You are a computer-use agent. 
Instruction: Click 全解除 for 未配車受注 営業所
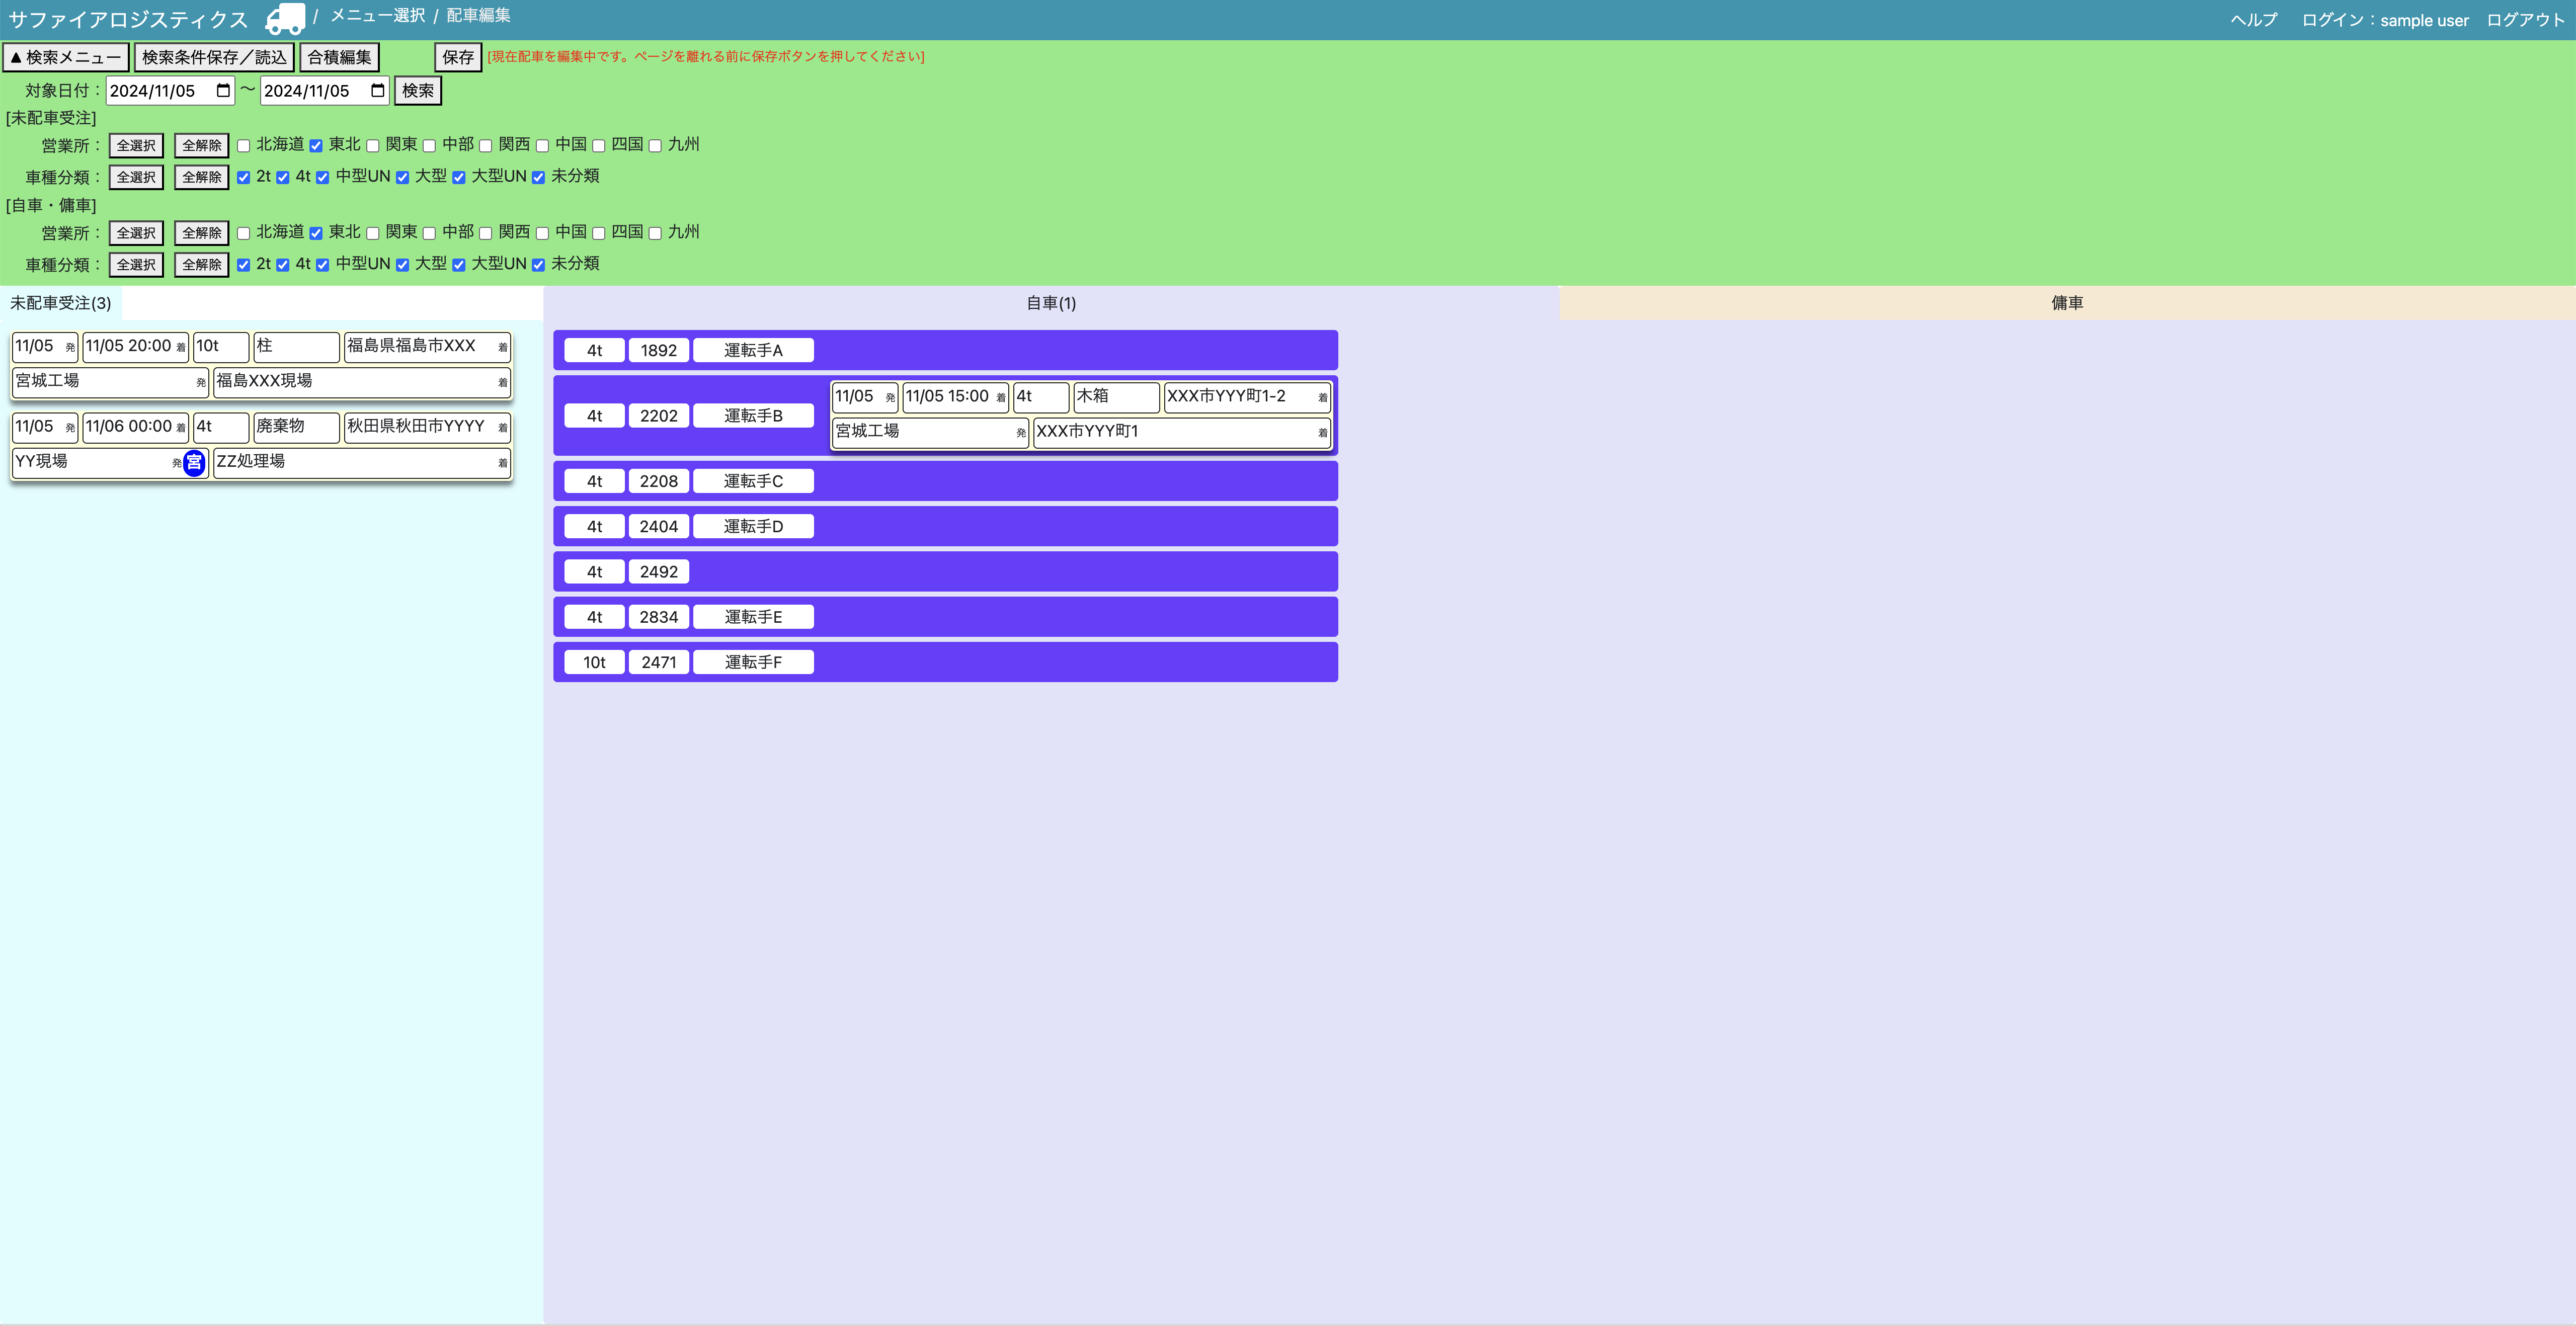[202, 146]
